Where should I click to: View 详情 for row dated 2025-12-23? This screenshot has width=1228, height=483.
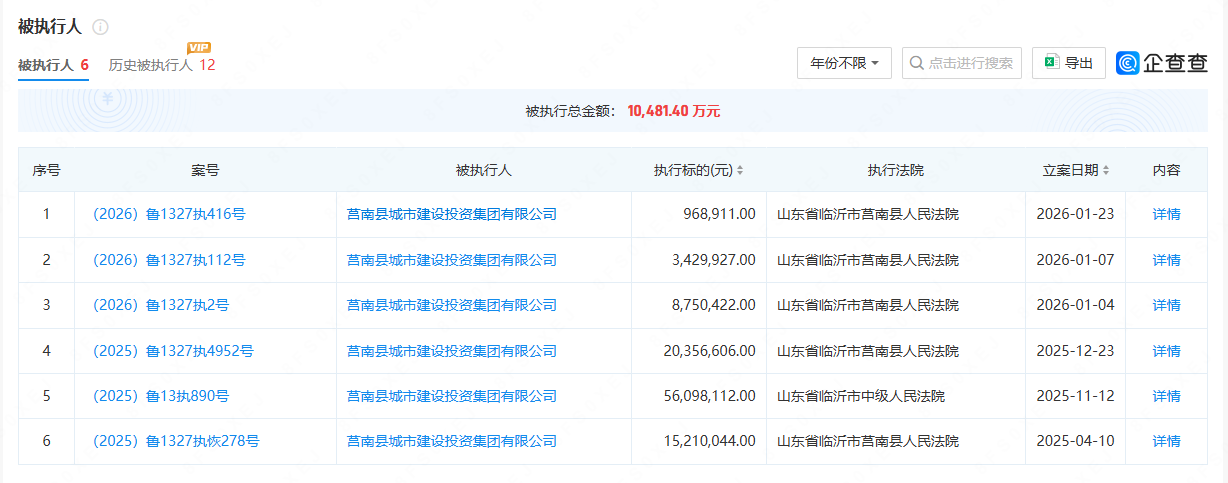1166,351
